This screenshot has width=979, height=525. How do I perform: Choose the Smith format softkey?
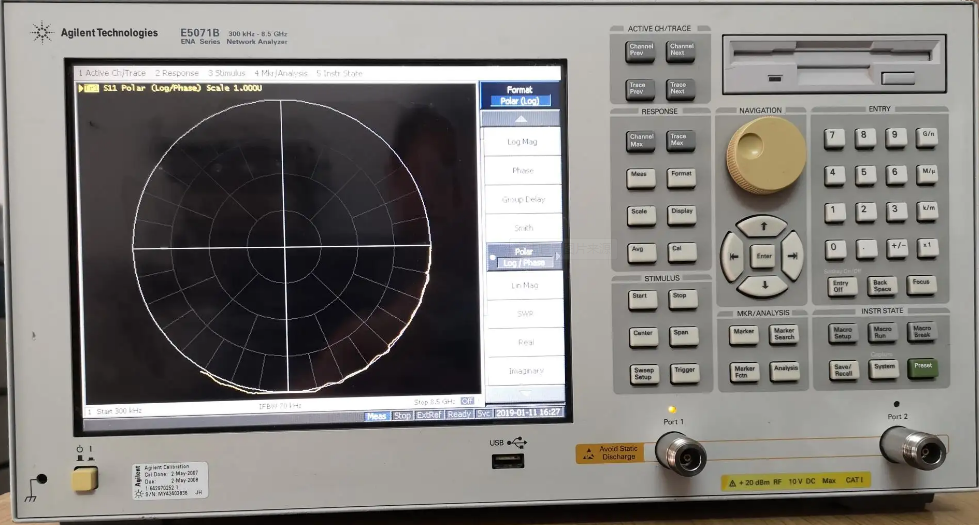(x=523, y=228)
